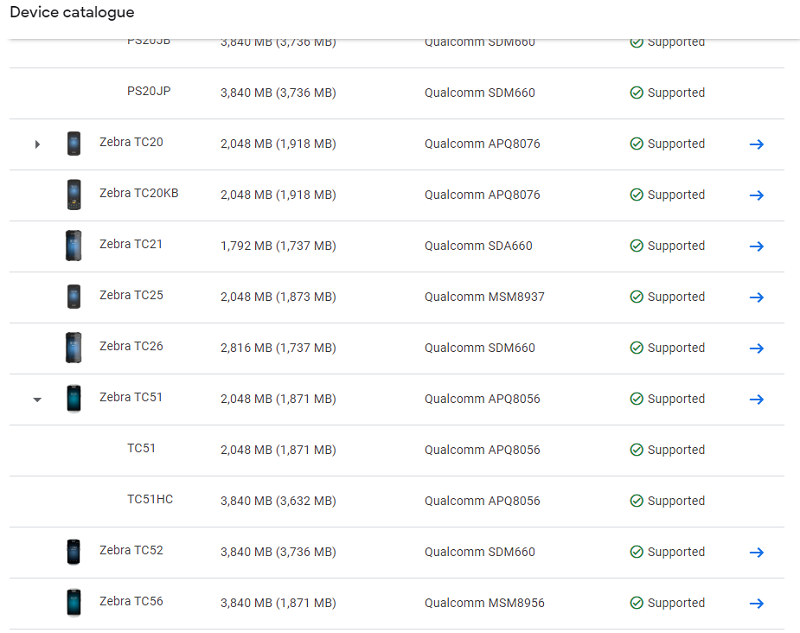Click the 2,816 MB (1,737 MB) RAM value
This screenshot has width=800, height=633.
tap(278, 348)
